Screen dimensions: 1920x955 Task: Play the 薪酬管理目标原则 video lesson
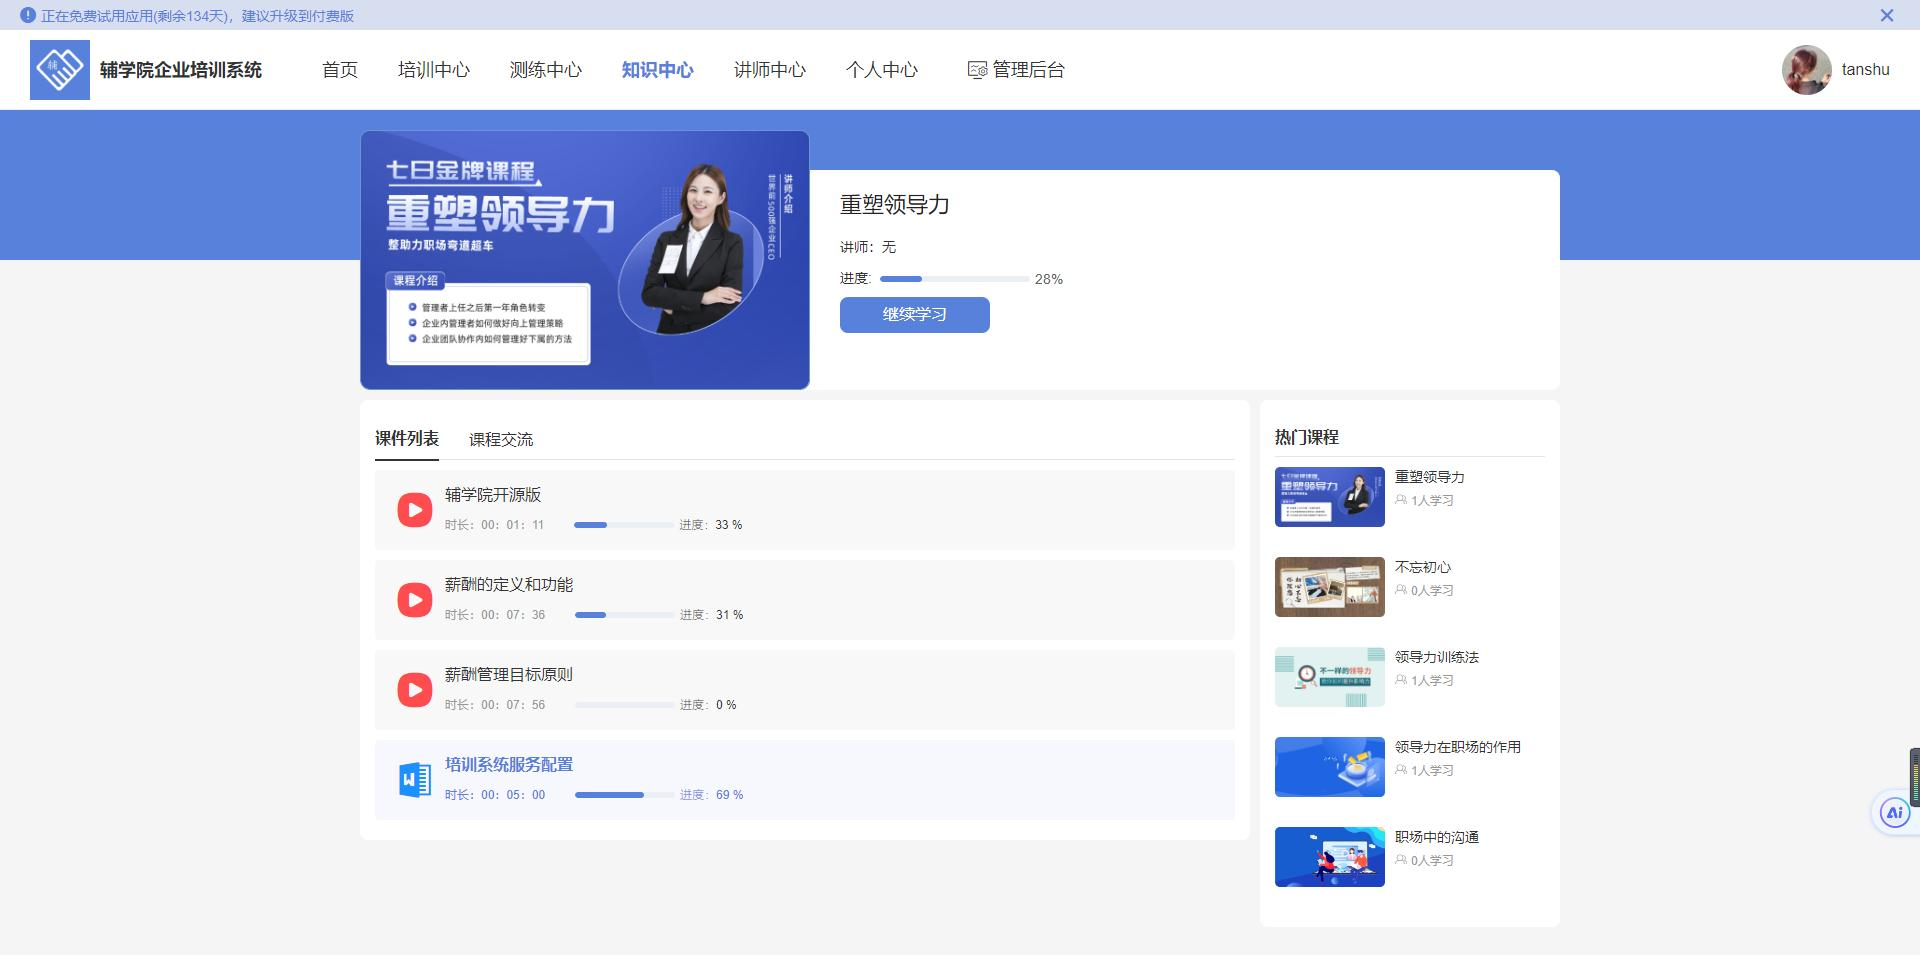point(414,690)
